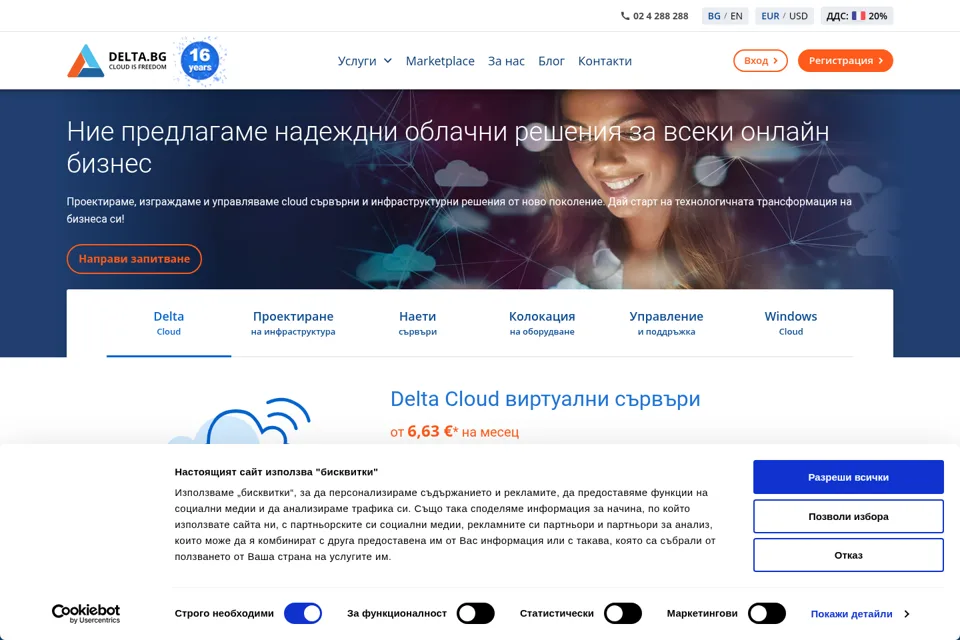Enable Статистически cookies switch
Viewport: 960px width, 640px height.
[x=623, y=613]
